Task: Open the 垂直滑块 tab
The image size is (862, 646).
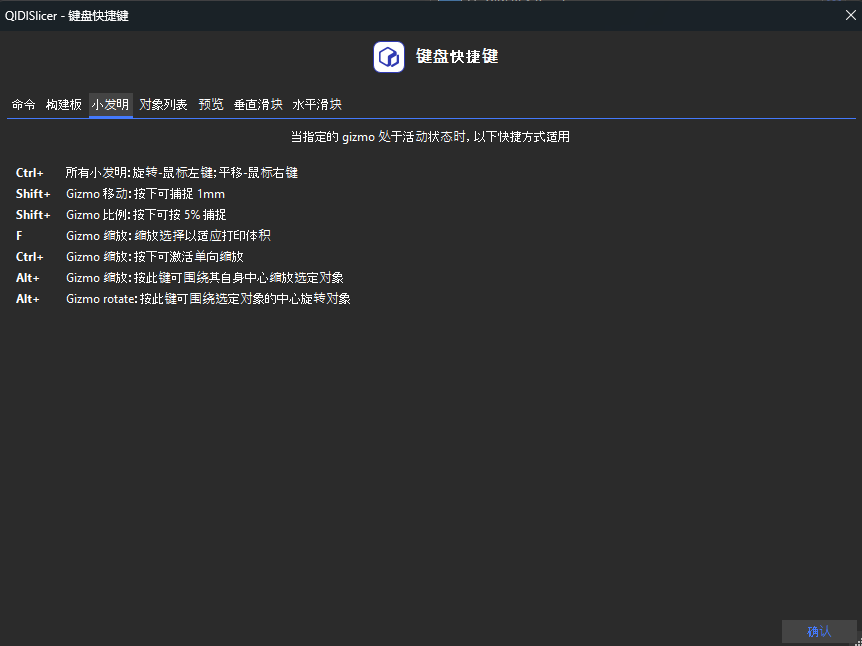Action: tap(258, 104)
